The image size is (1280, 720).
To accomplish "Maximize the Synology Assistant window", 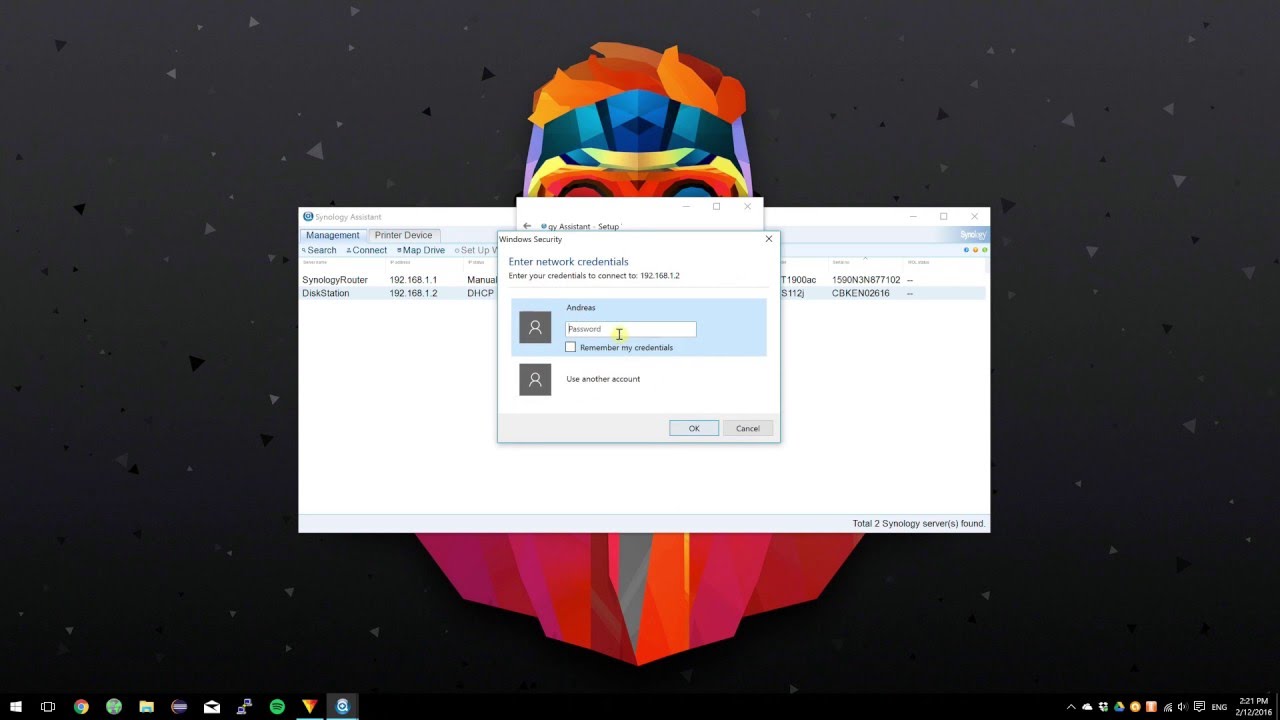I will pos(943,216).
